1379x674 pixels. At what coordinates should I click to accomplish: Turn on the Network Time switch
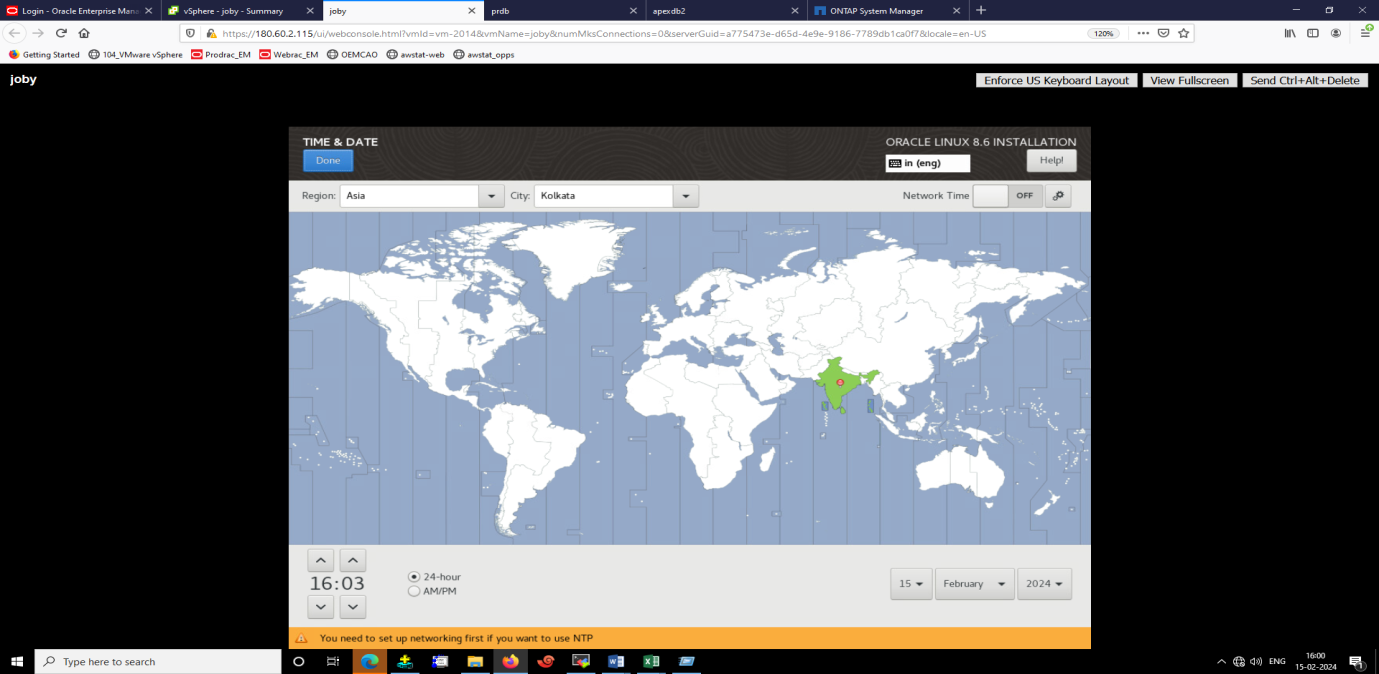[x=1008, y=196]
